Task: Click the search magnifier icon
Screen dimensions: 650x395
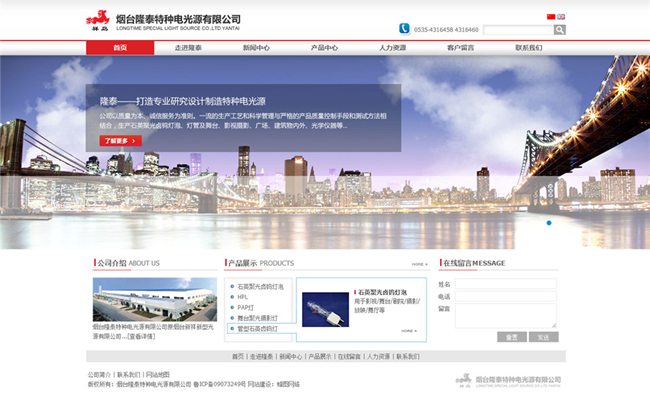Action: pyautogui.click(x=560, y=29)
